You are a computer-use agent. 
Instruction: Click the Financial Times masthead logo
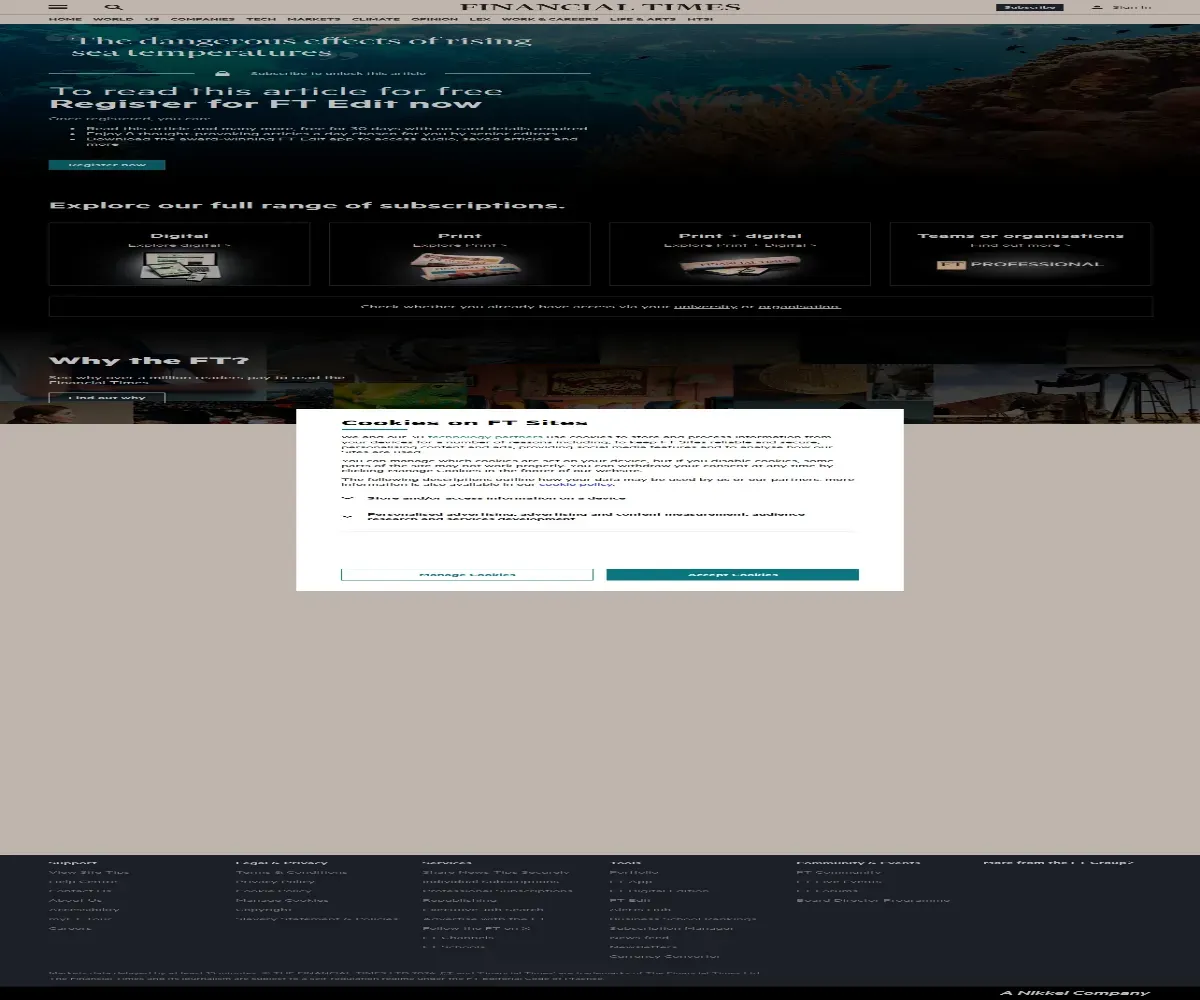(x=600, y=7)
